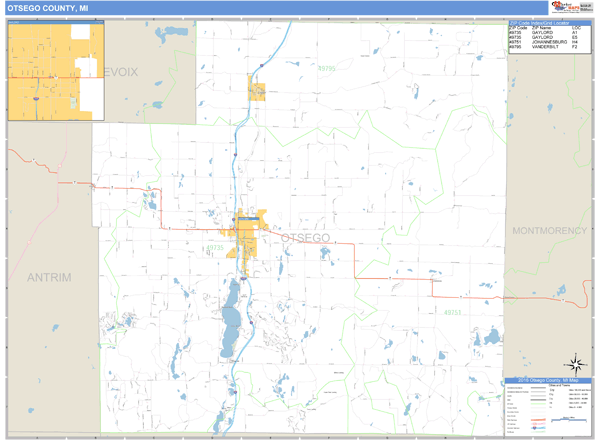Click the 2015 Otsego County legend title
This screenshot has height=440, width=600.
[x=544, y=381]
